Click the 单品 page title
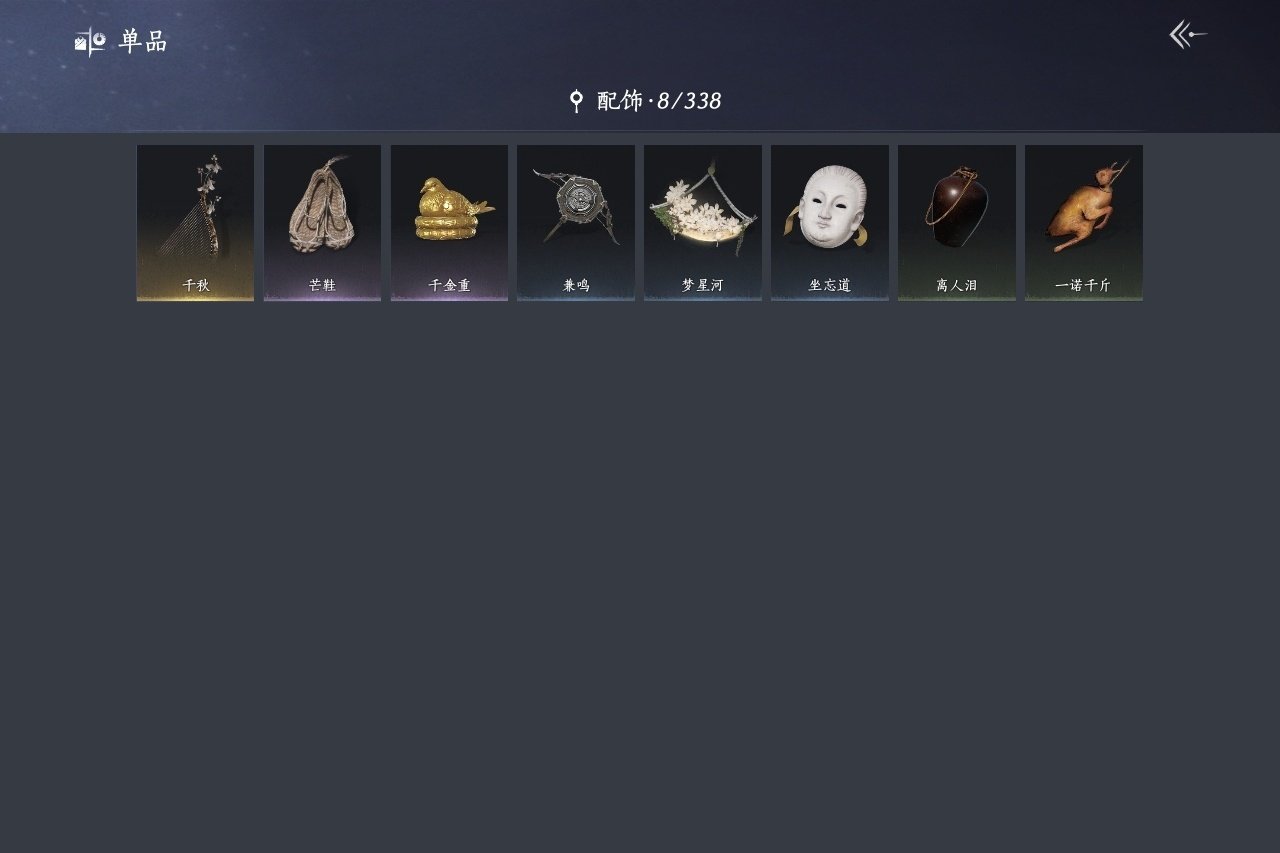This screenshot has height=853, width=1280. point(143,42)
